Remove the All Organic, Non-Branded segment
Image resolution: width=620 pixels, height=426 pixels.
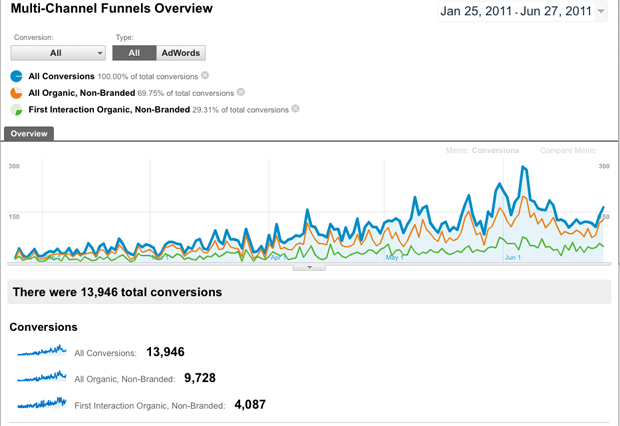tap(241, 93)
